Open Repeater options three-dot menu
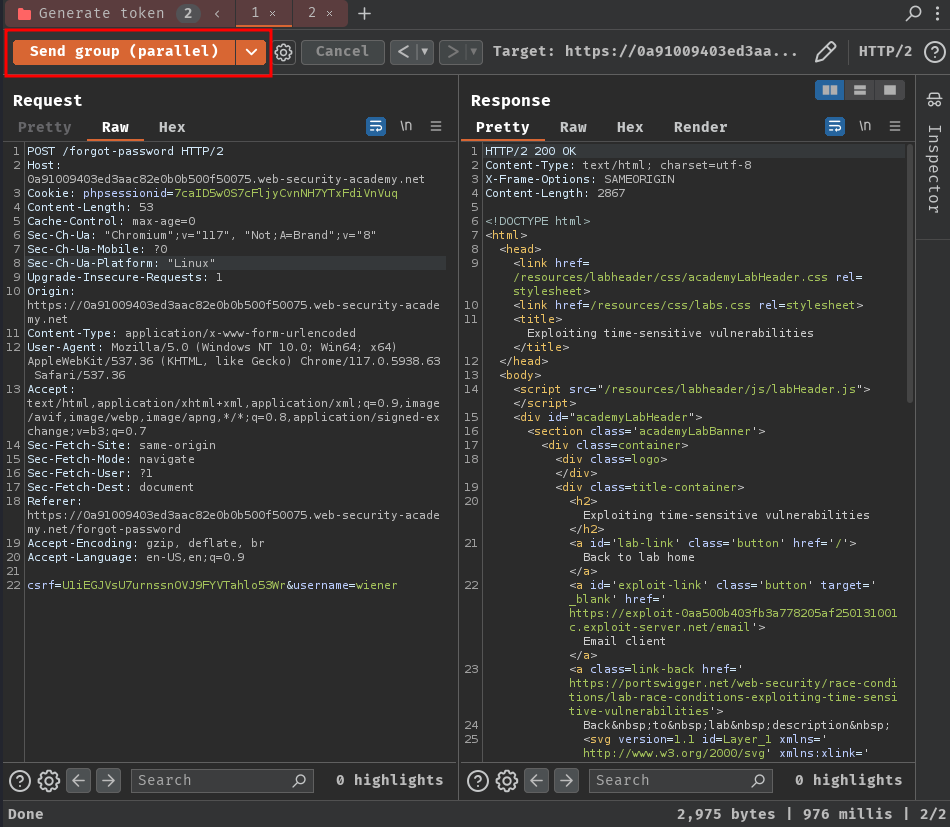The height and width of the screenshot is (827, 950). [x=938, y=13]
